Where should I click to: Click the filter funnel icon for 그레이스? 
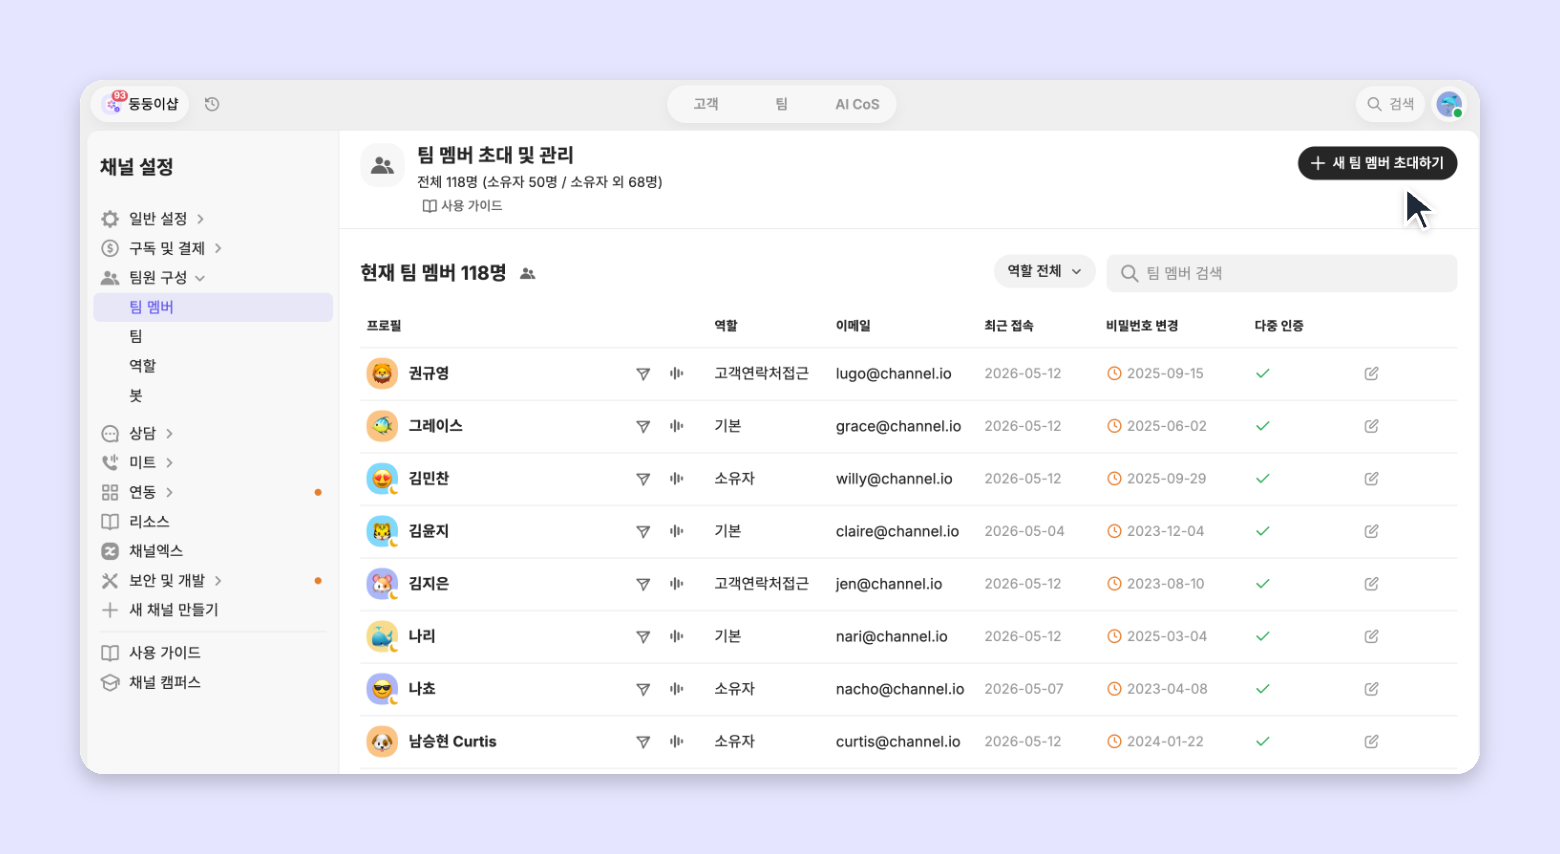click(x=643, y=426)
